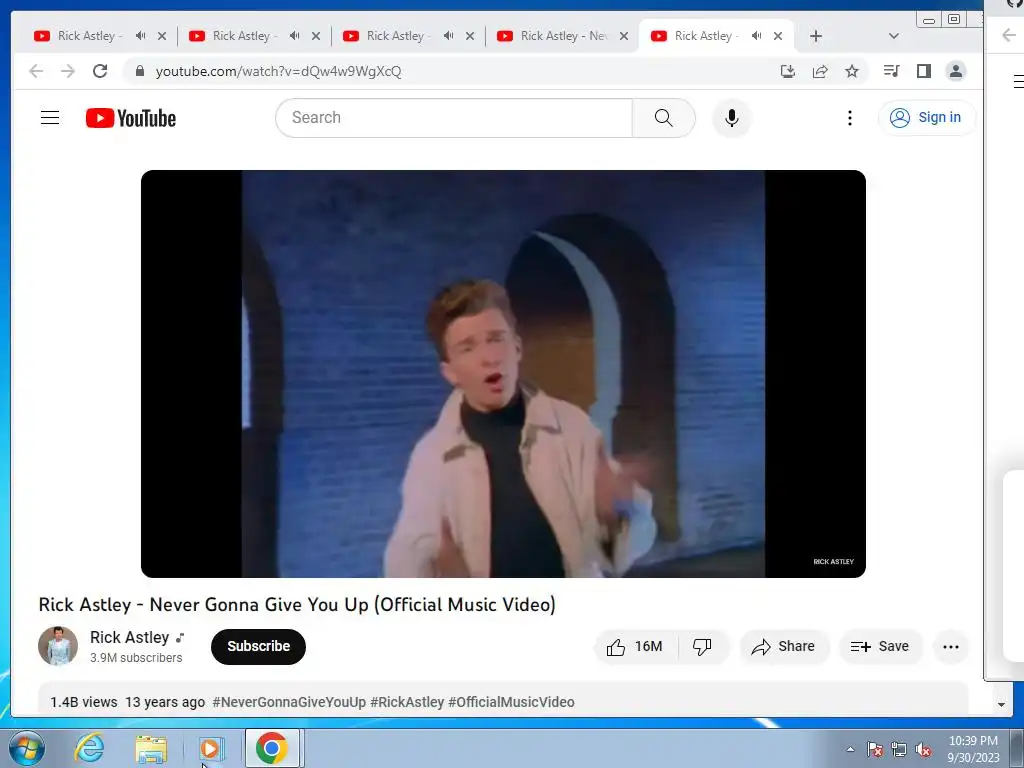Mute audio on the first tab's speaker icon

(x=140, y=36)
